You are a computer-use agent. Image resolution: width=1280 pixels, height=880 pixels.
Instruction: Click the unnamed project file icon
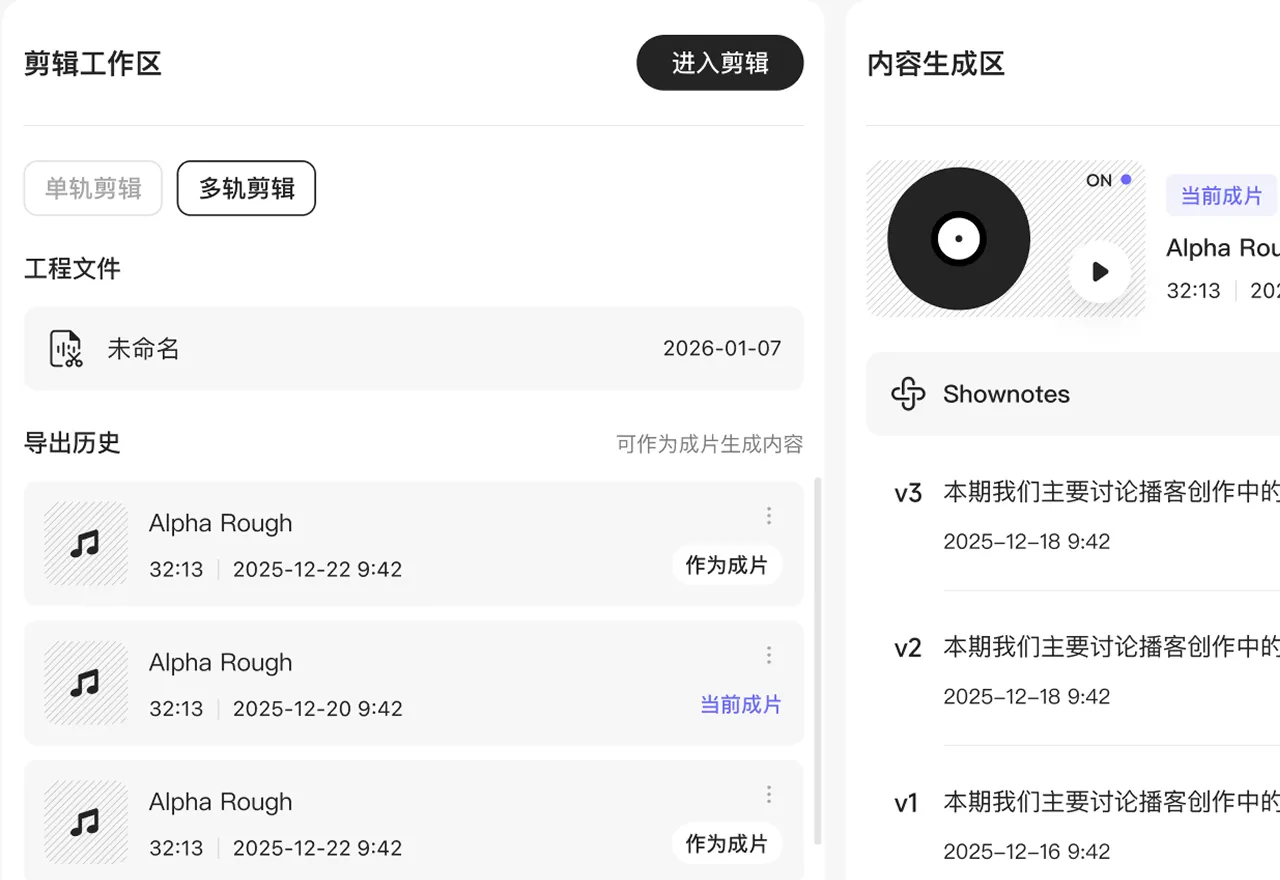tap(66, 349)
